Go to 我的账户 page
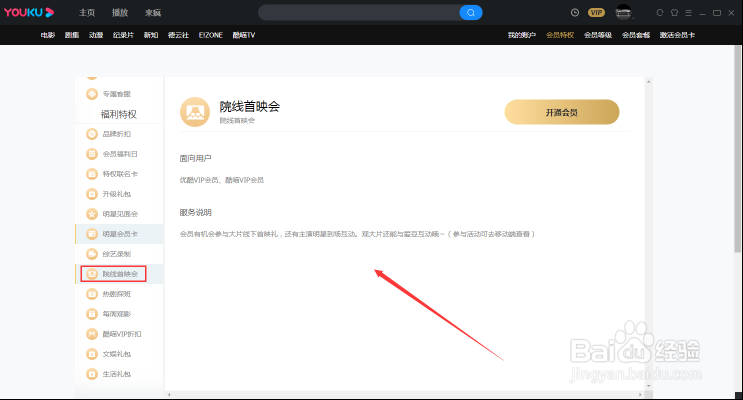This screenshot has height=400, width=743. tap(522, 35)
